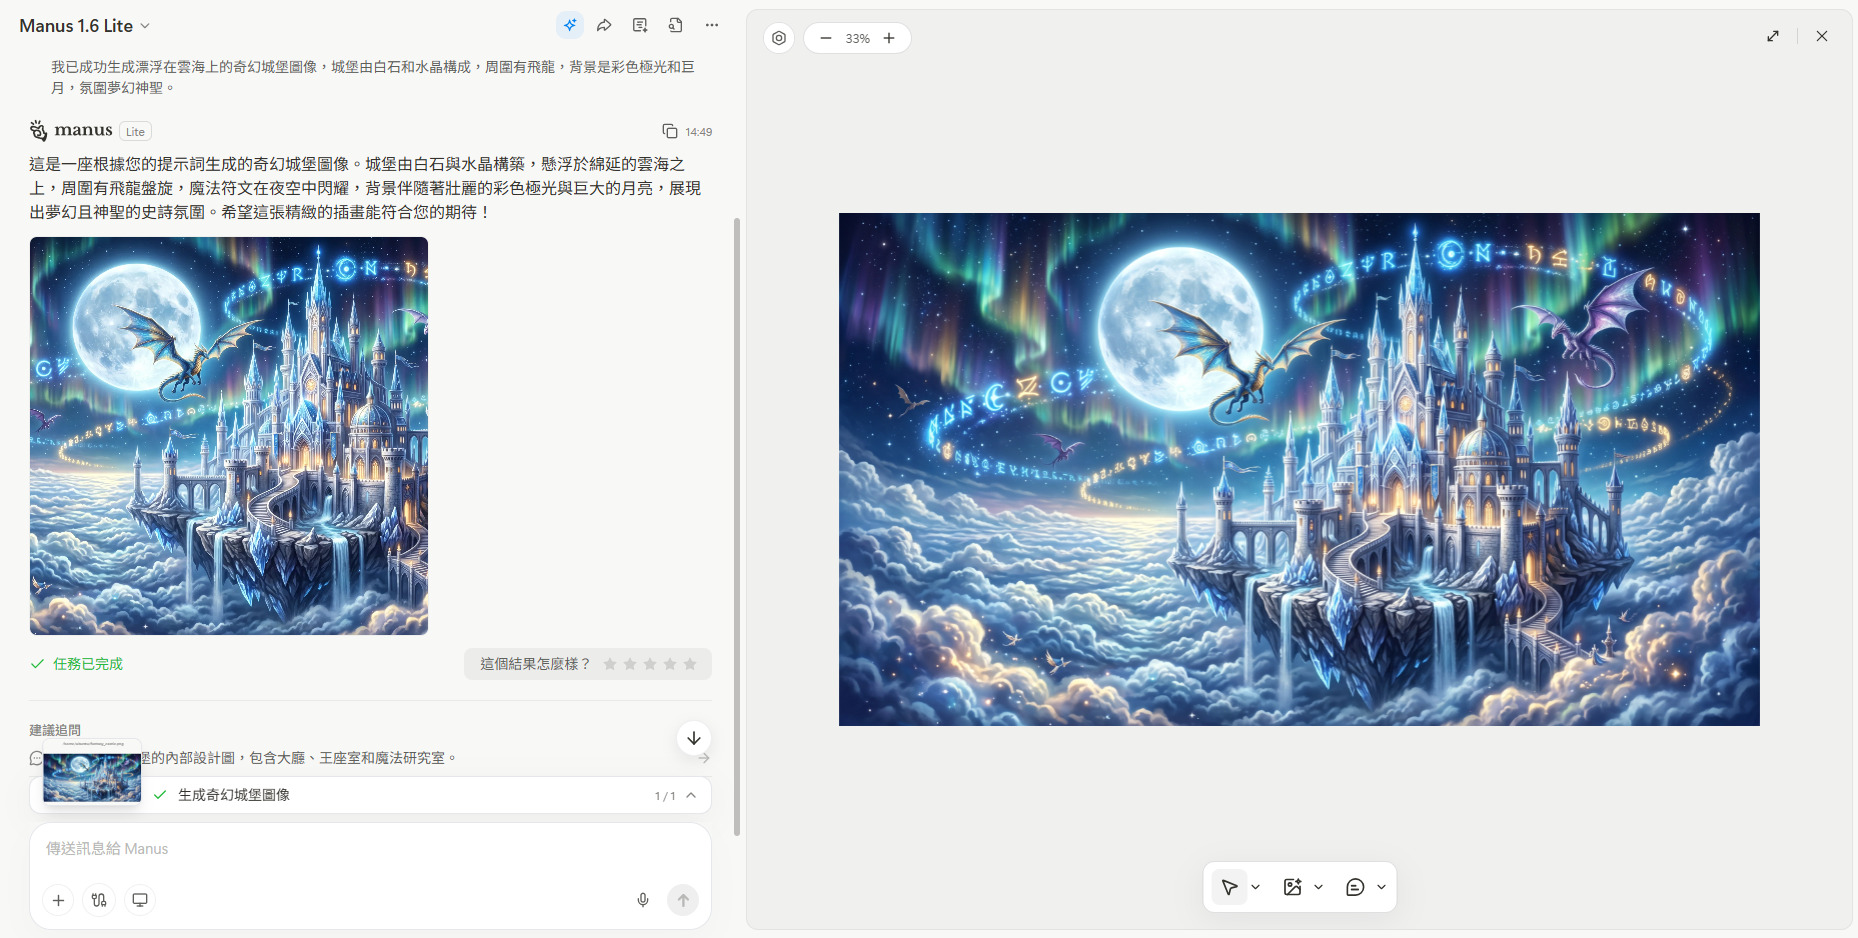The width and height of the screenshot is (1858, 938).
Task: Click the 建議追問 heading
Action: pos(55,730)
